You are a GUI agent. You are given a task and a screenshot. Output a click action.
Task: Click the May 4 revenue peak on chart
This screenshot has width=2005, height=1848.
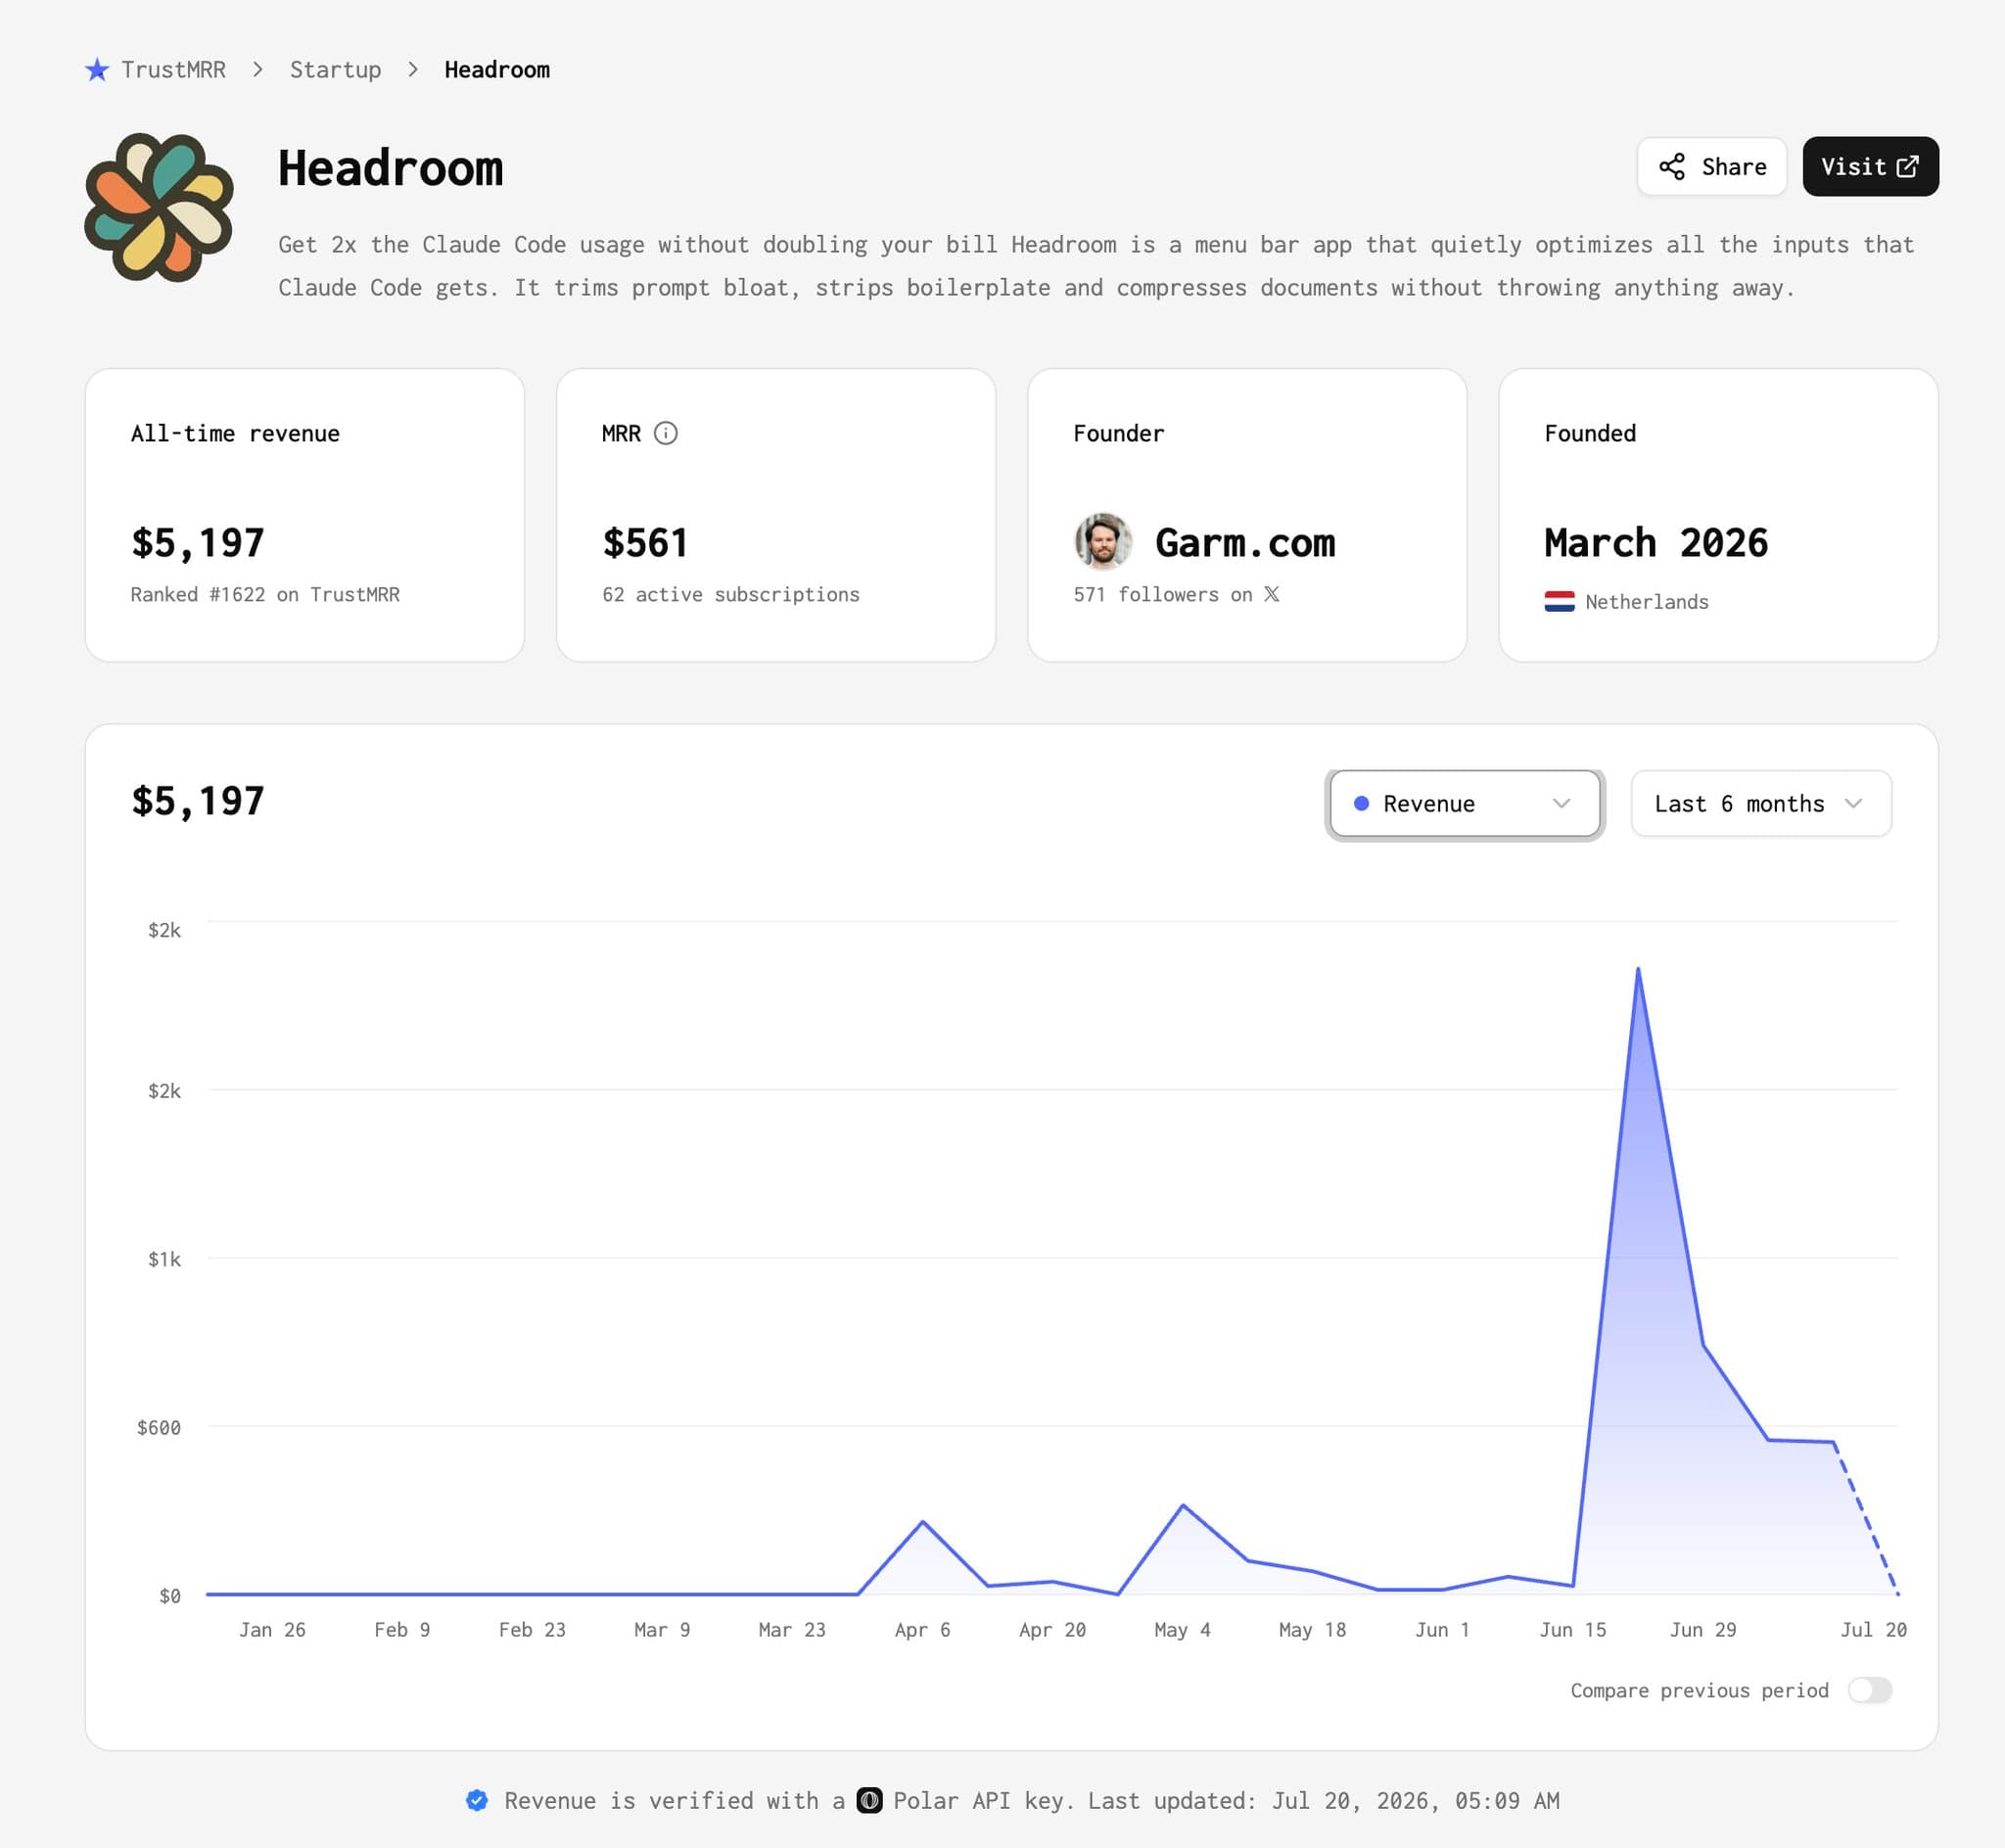point(1182,1505)
